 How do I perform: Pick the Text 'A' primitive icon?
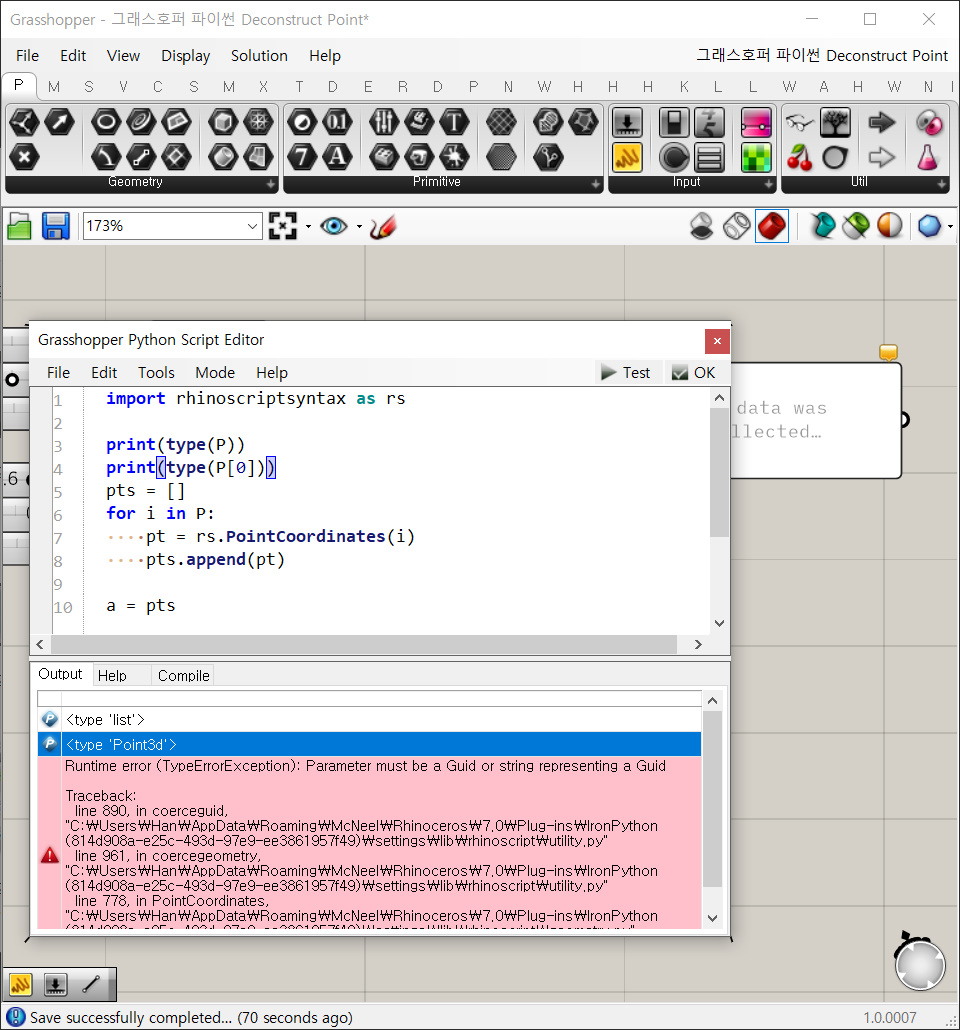[x=337, y=157]
